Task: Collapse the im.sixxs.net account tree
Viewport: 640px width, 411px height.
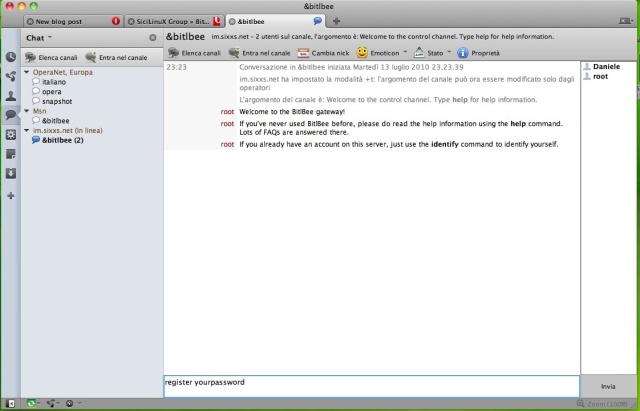Action: pyautogui.click(x=27, y=130)
